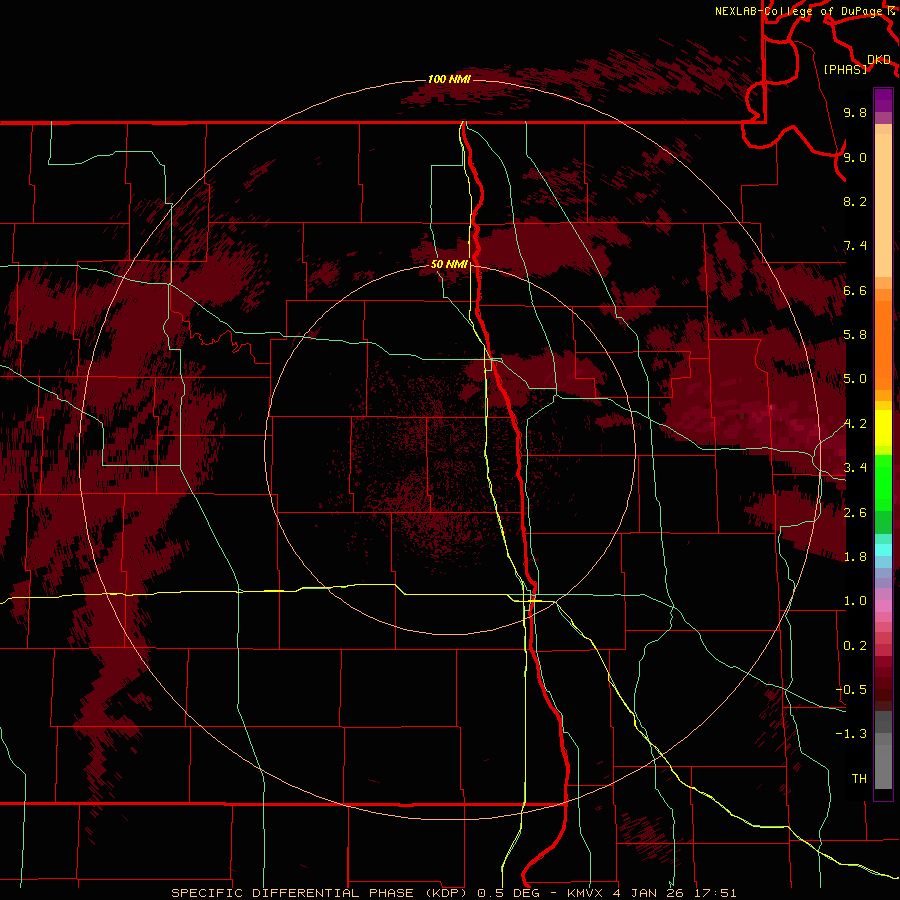
Task: Click the TH label on the color scale
Action: coord(859,779)
